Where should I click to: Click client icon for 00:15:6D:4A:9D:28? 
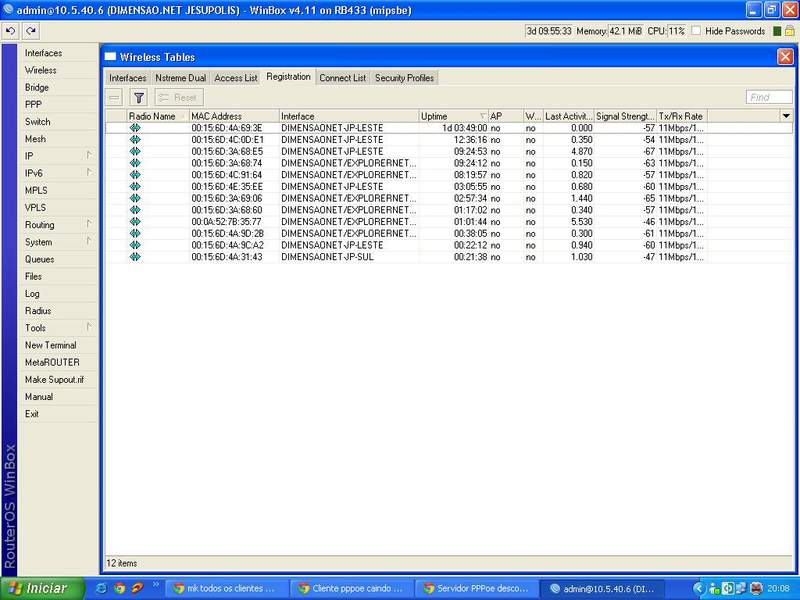(135, 234)
